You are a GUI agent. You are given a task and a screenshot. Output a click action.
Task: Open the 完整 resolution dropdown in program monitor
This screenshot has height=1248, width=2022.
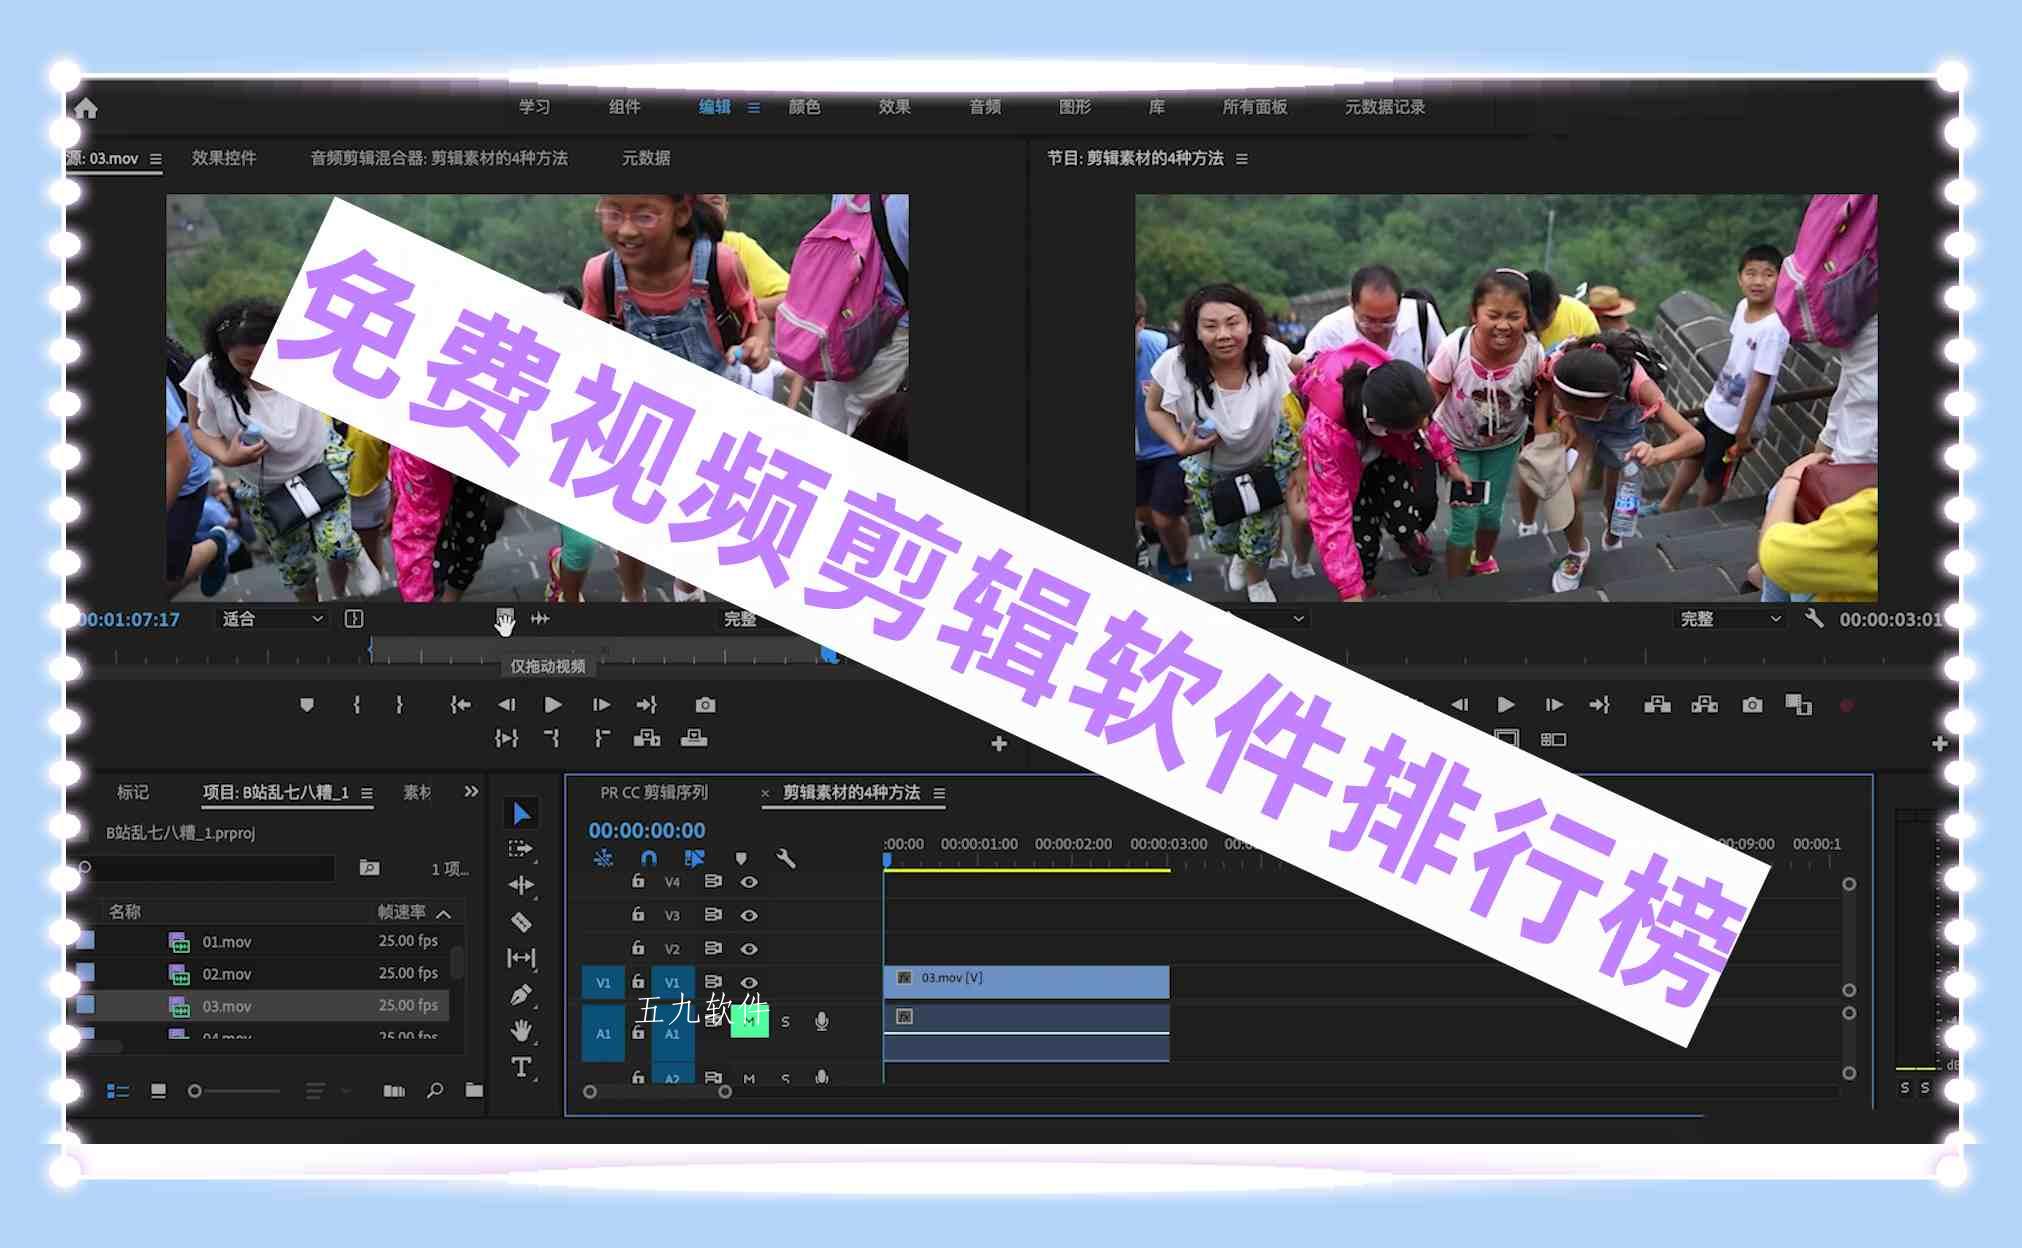point(1731,618)
